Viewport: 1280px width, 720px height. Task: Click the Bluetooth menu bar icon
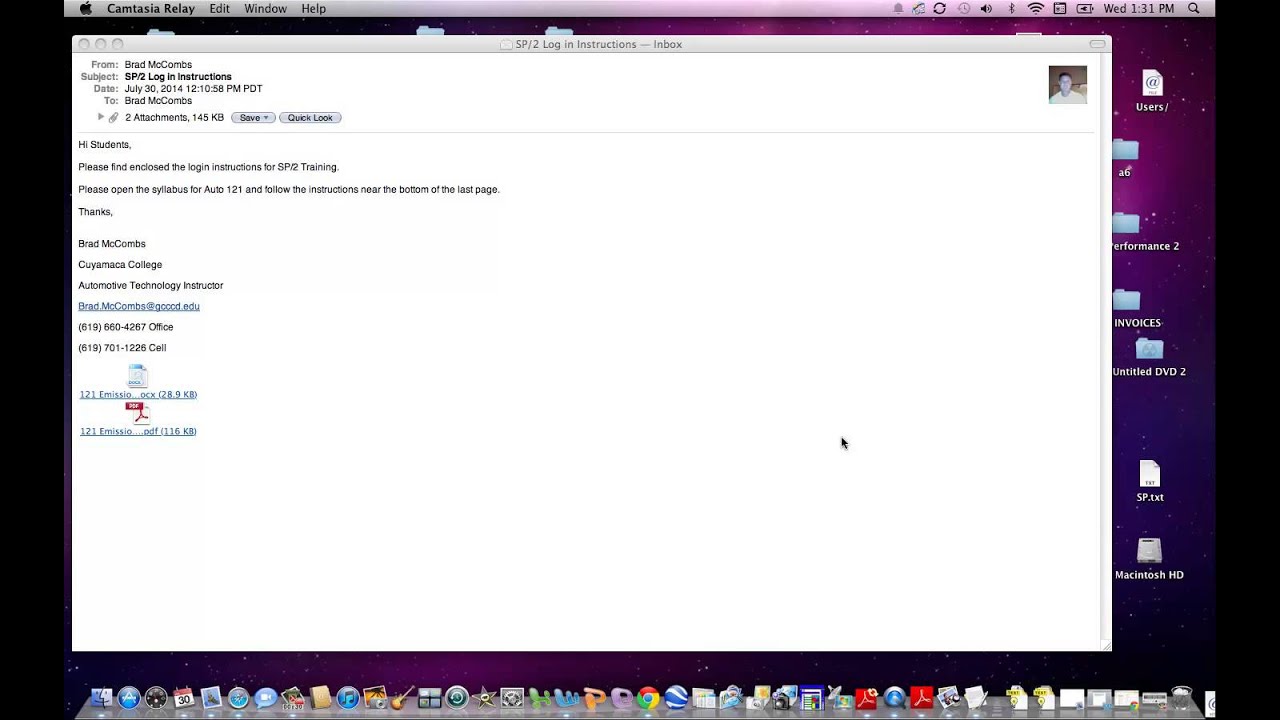pyautogui.click(x=1011, y=8)
